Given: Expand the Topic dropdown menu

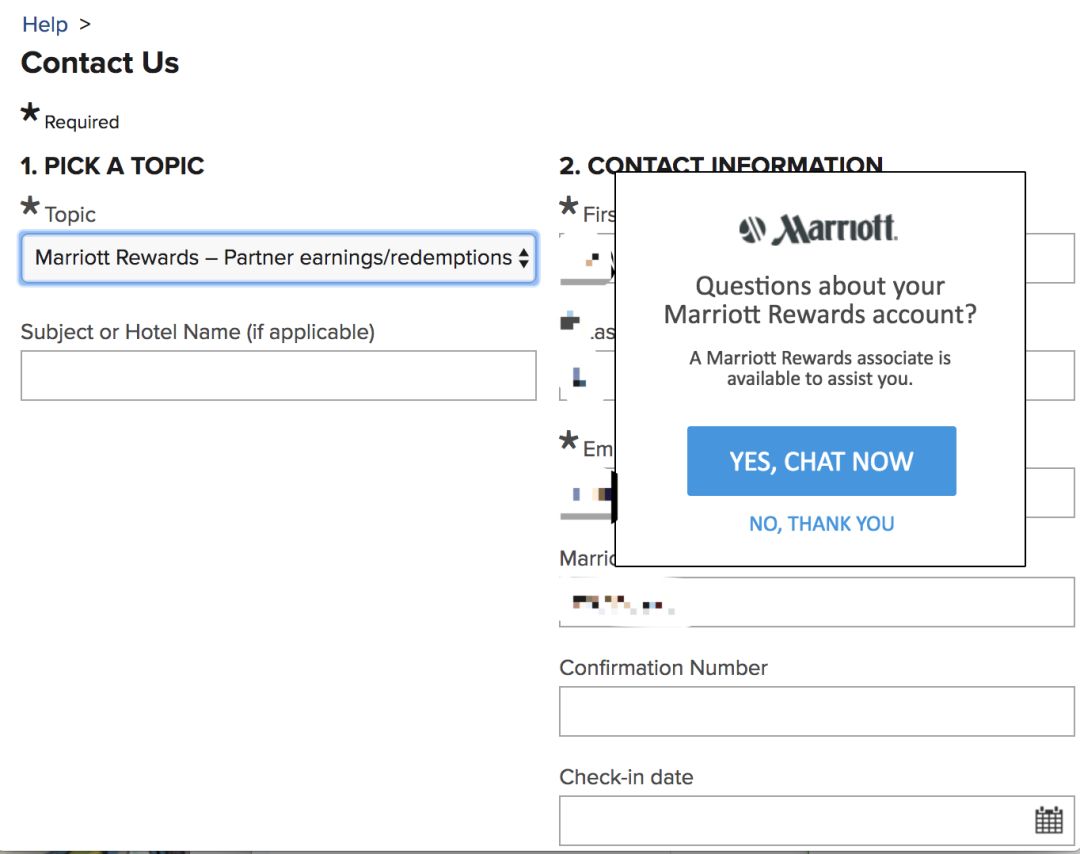Looking at the screenshot, I should coord(278,258).
